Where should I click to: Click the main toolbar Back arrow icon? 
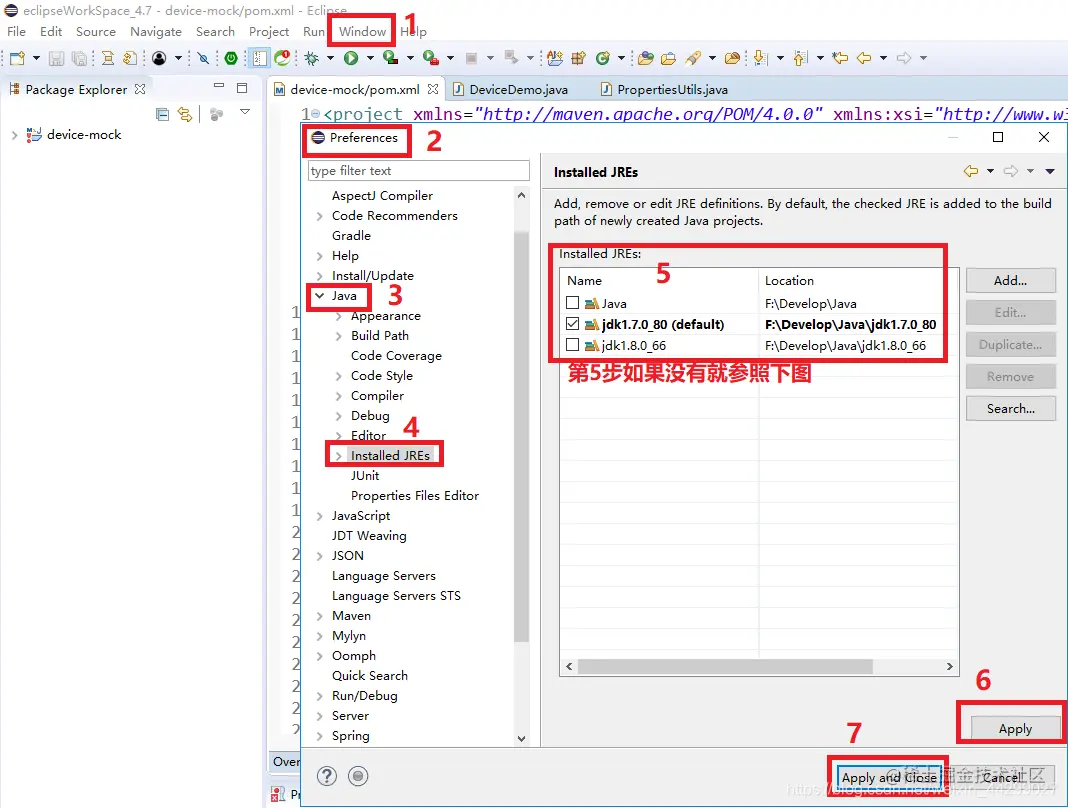tap(864, 58)
